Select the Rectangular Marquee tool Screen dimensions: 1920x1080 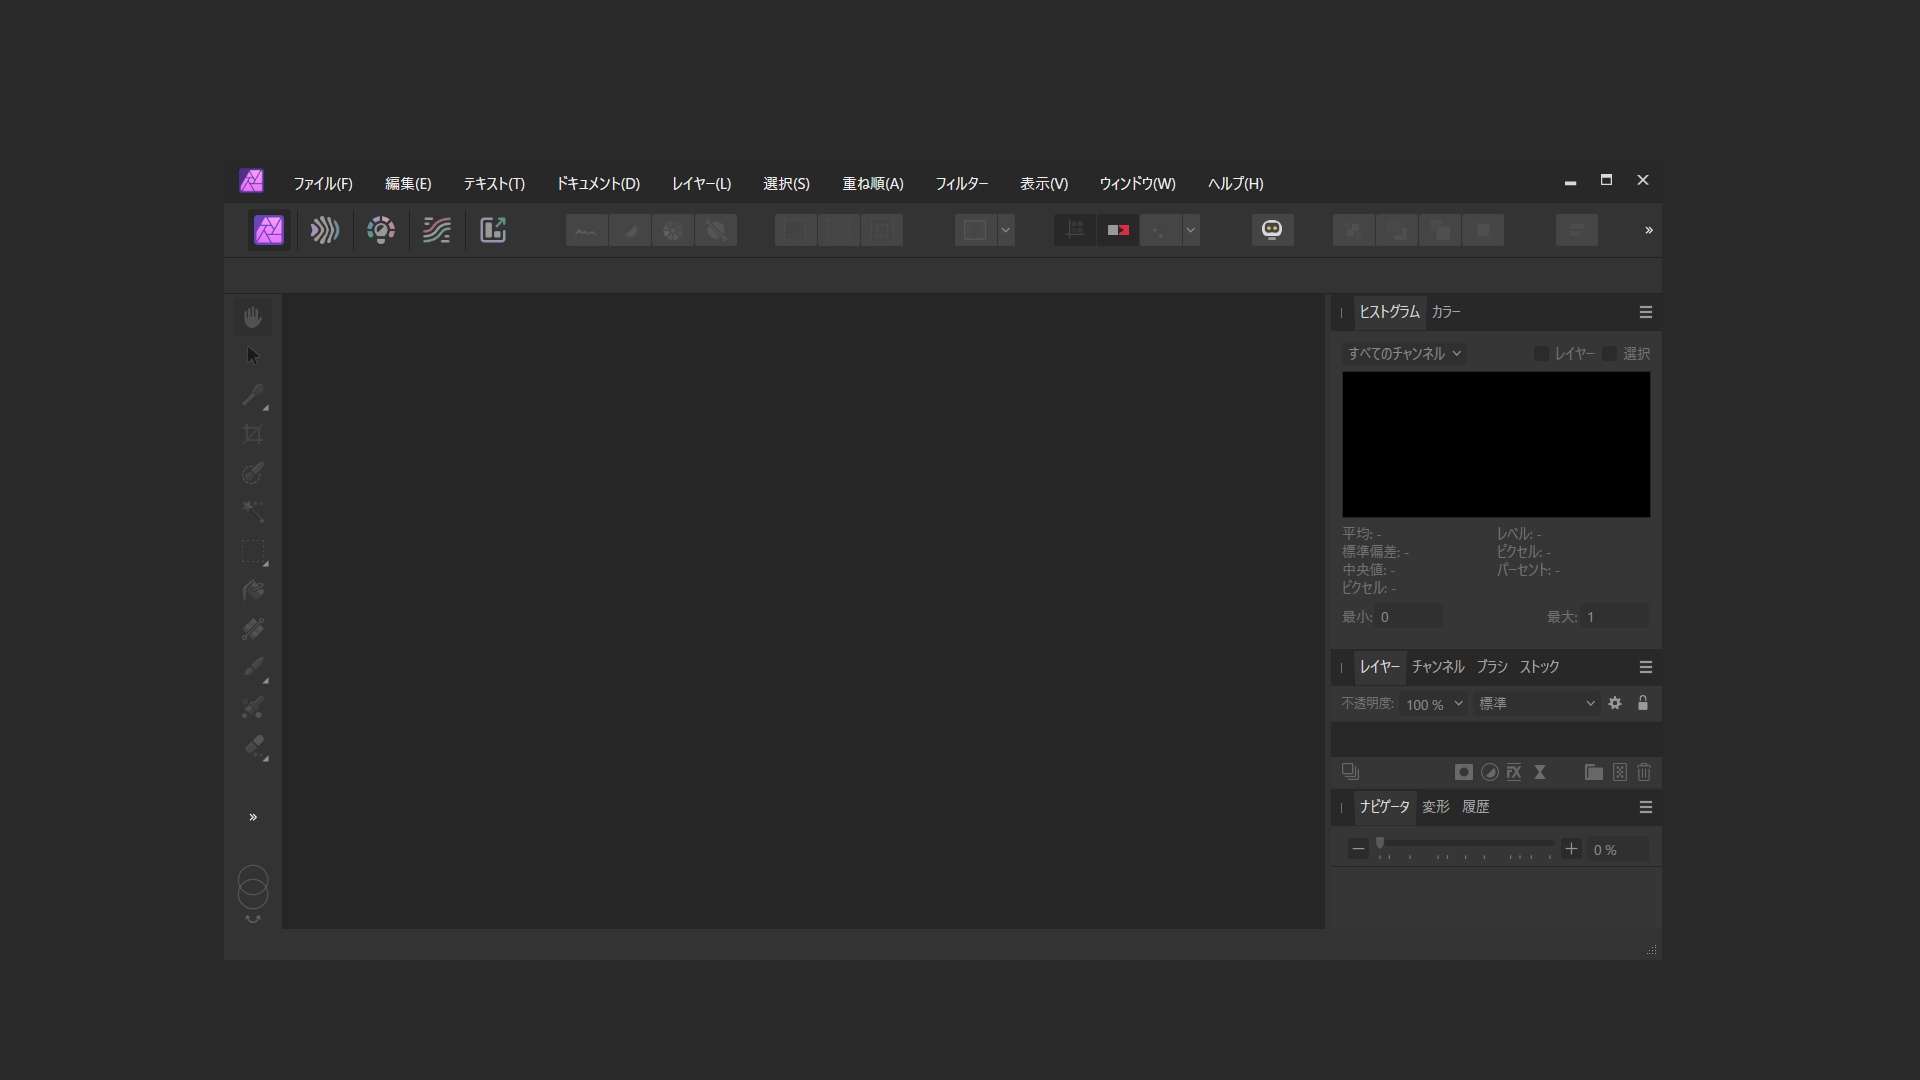pos(252,553)
